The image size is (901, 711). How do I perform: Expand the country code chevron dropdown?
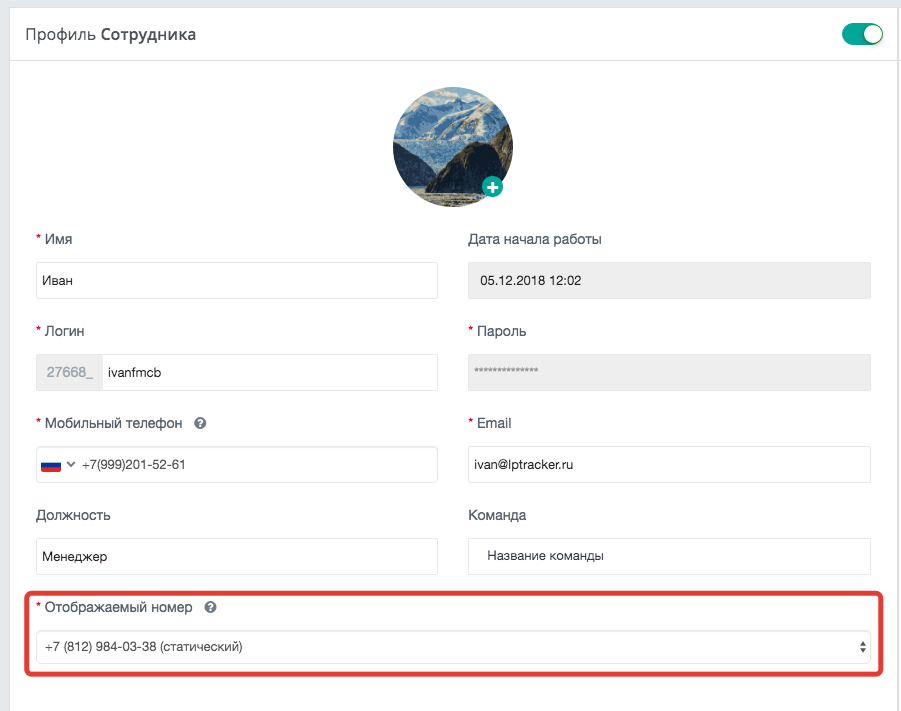pyautogui.click(x=71, y=464)
